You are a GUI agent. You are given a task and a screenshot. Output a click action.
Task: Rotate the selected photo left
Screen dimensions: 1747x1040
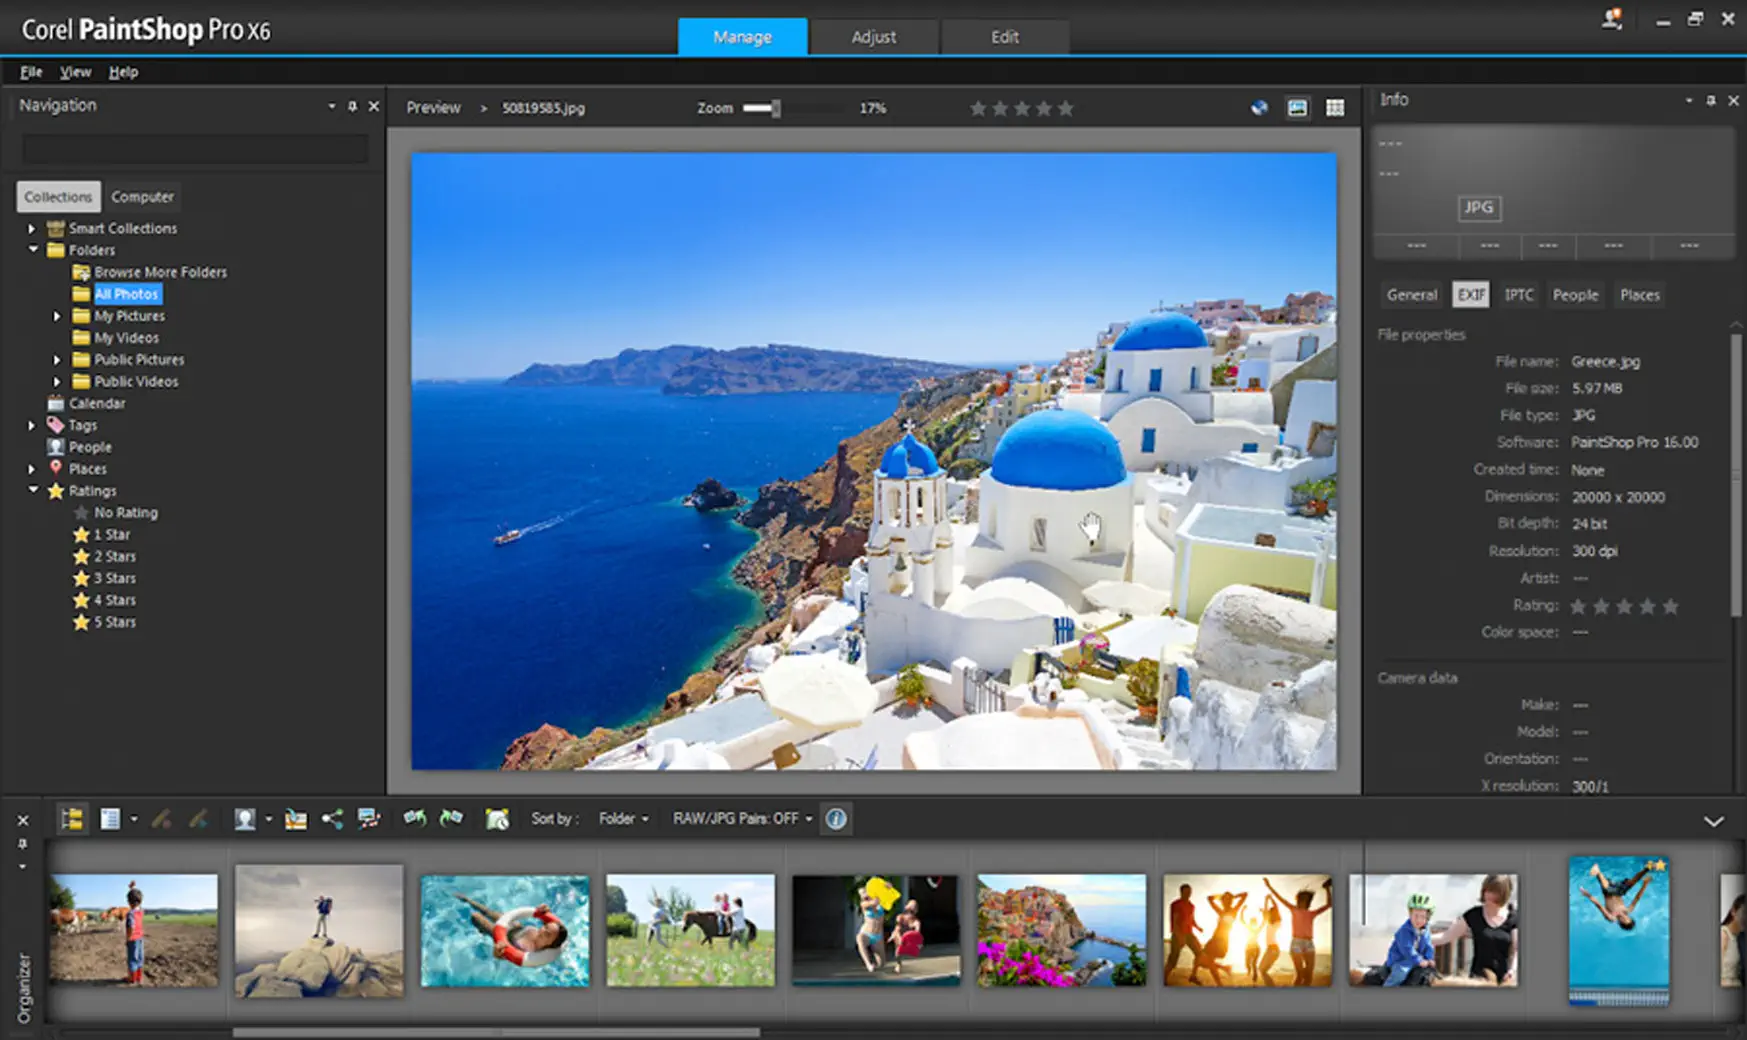[x=413, y=818]
